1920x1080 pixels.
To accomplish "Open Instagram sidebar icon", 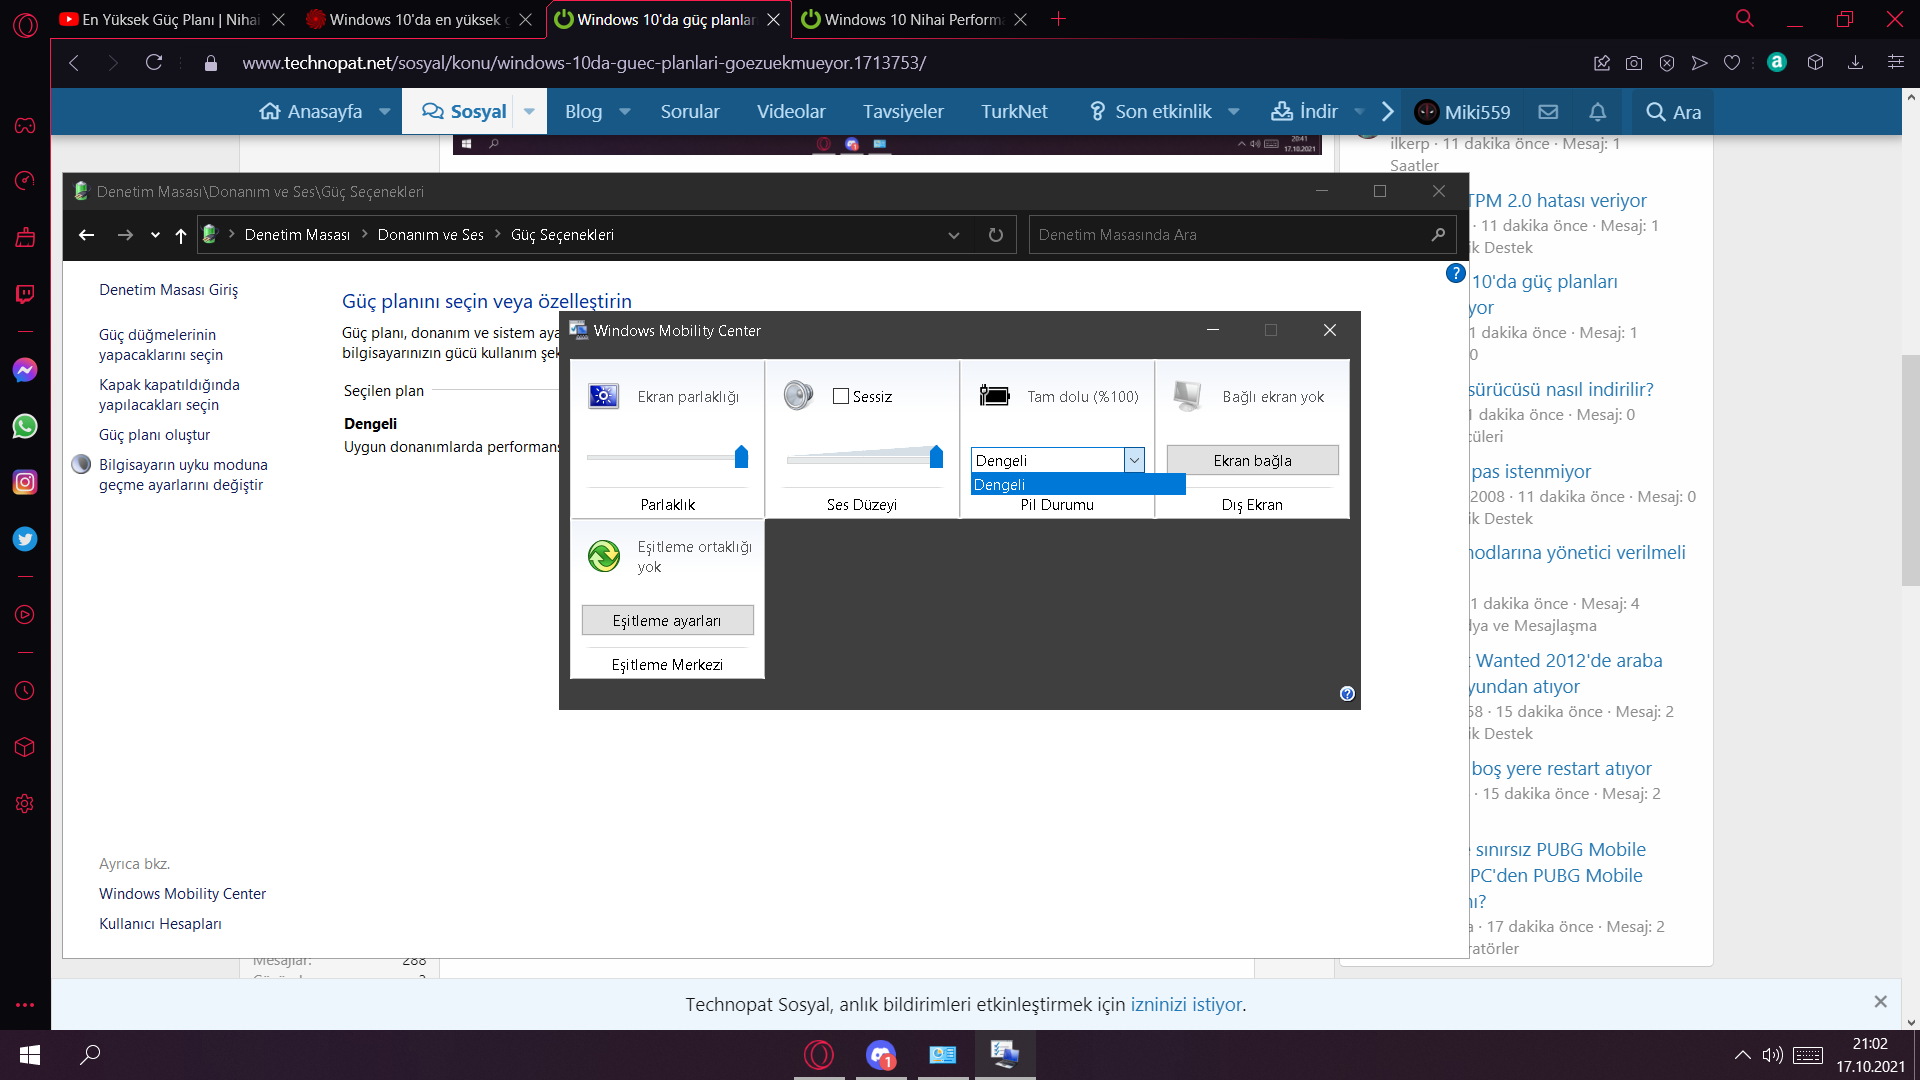I will 25,482.
